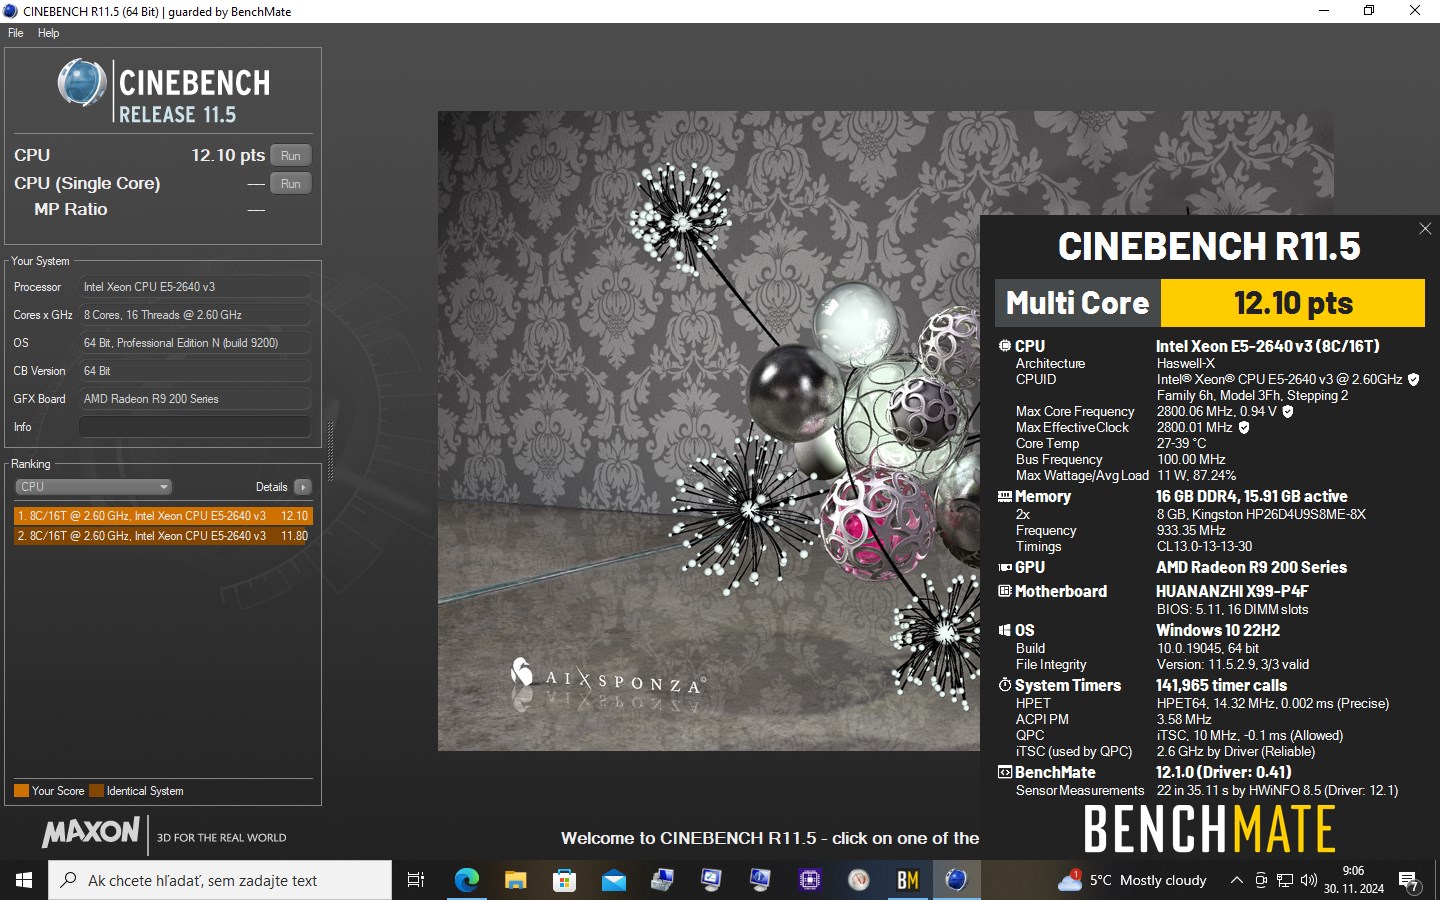The height and width of the screenshot is (900, 1440).
Task: Open Task View on the taskbar
Action: (416, 880)
